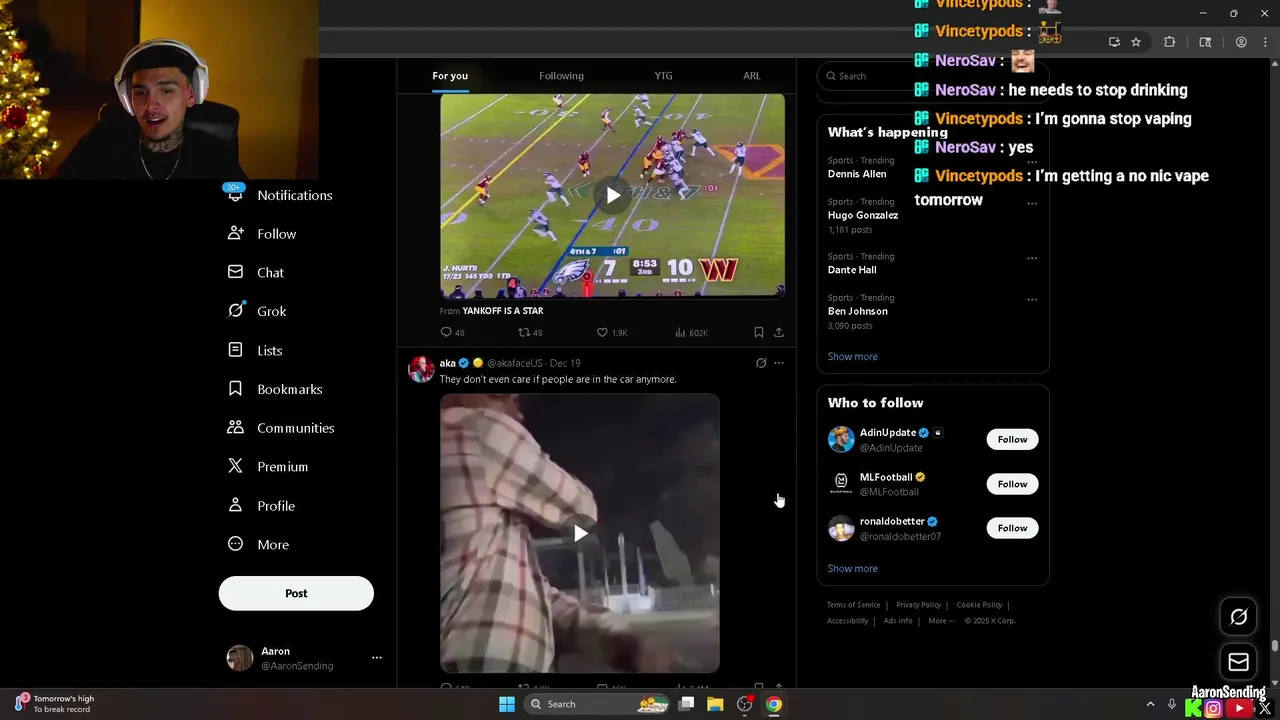Open options for Ben Johnson trend
This screenshot has height=720, width=1280.
[x=1032, y=299]
